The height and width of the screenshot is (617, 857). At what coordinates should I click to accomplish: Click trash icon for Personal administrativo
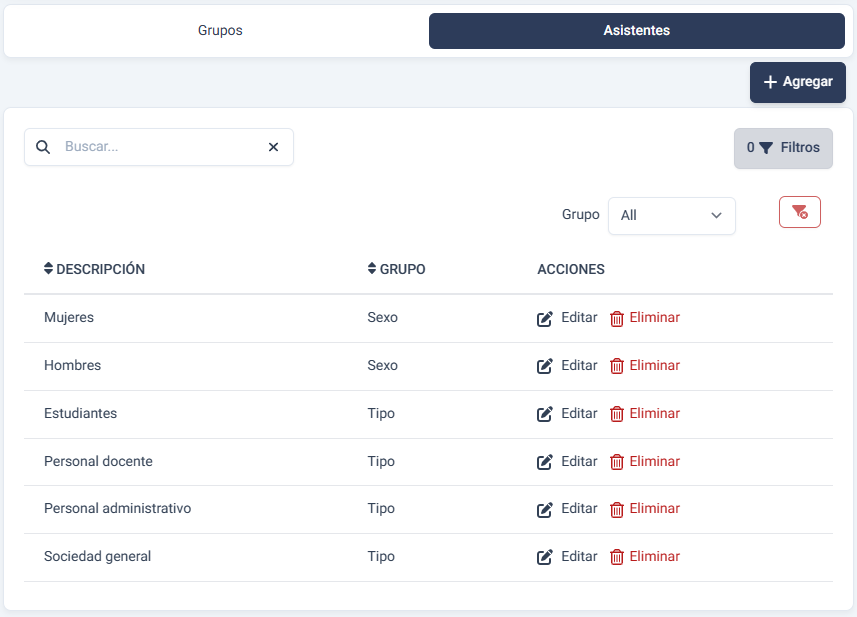(617, 509)
